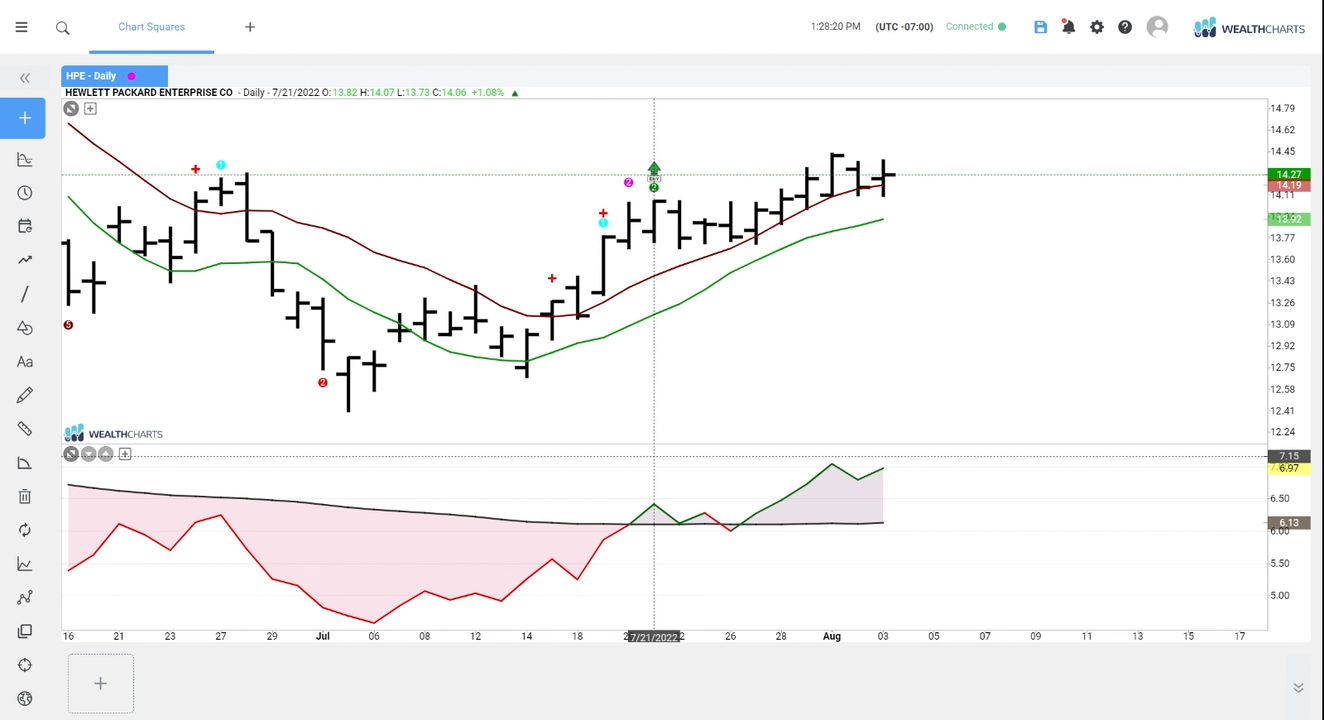
Task: Click the magenta link dot on HPE tab
Action: pos(131,76)
